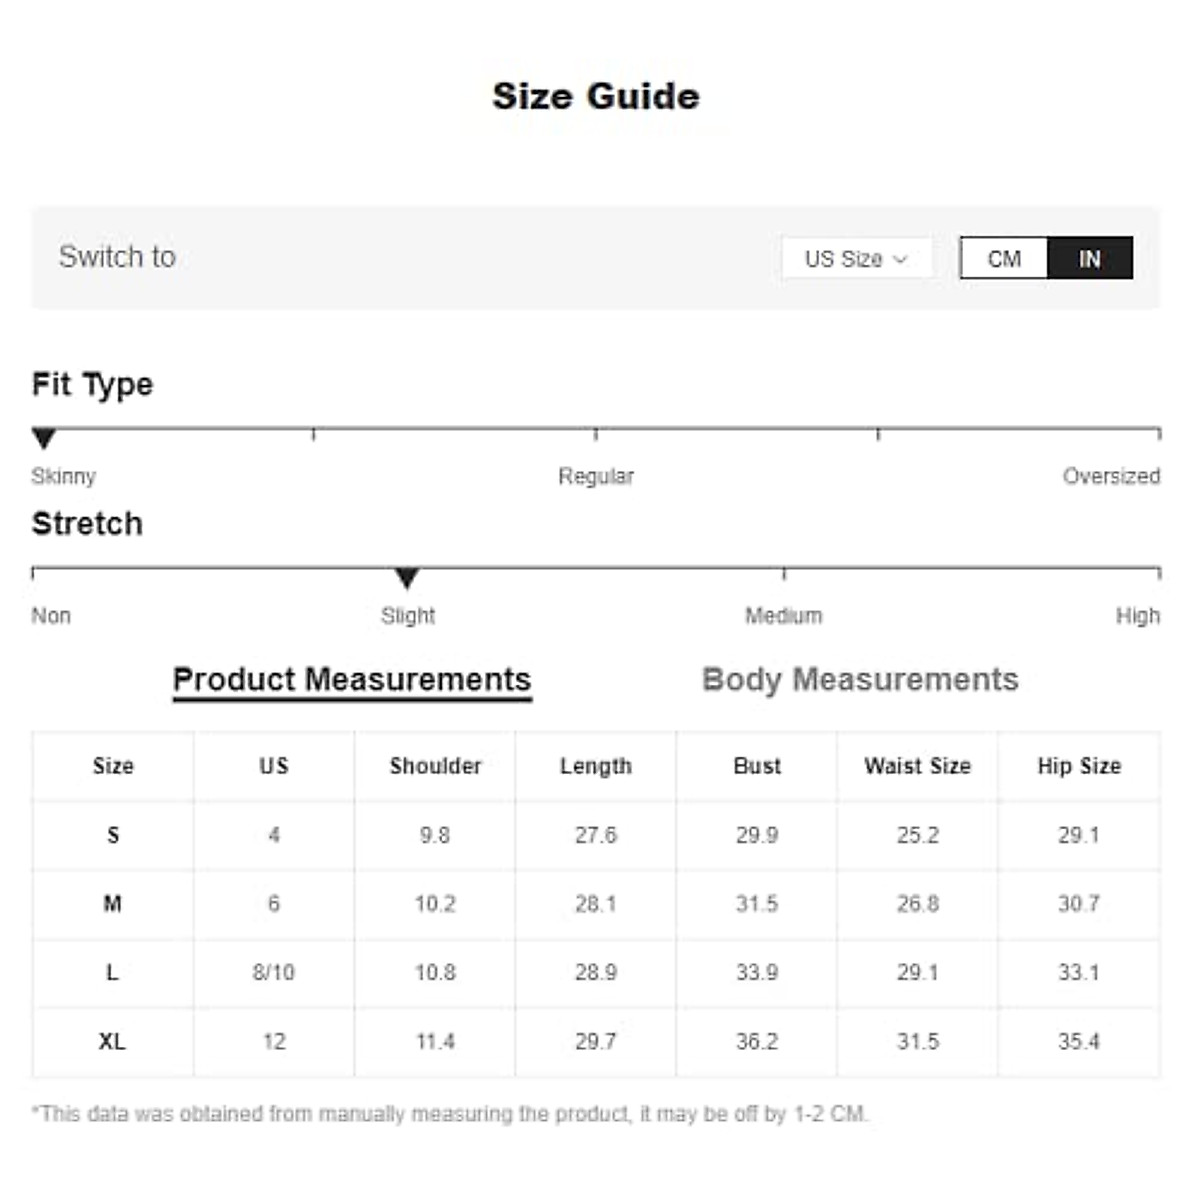Open the US Size dropdown
This screenshot has width=1200, height=1200.
pyautogui.click(x=856, y=258)
